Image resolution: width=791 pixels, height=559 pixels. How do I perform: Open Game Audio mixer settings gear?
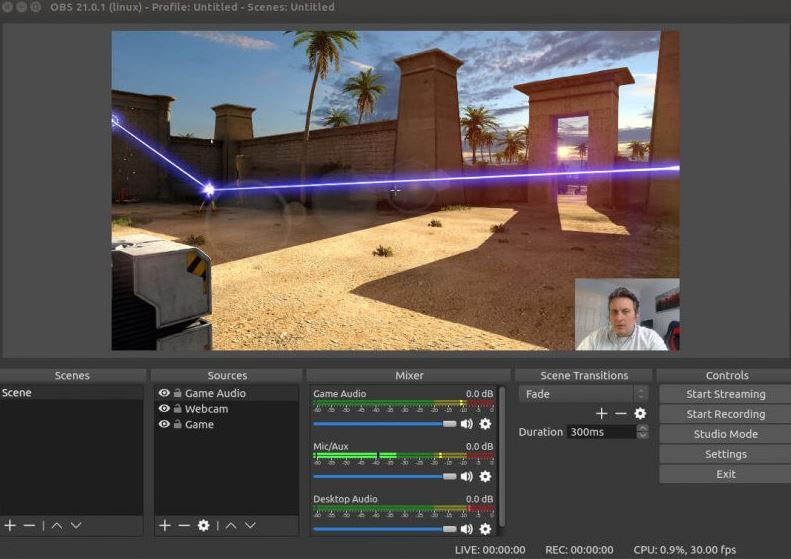485,424
